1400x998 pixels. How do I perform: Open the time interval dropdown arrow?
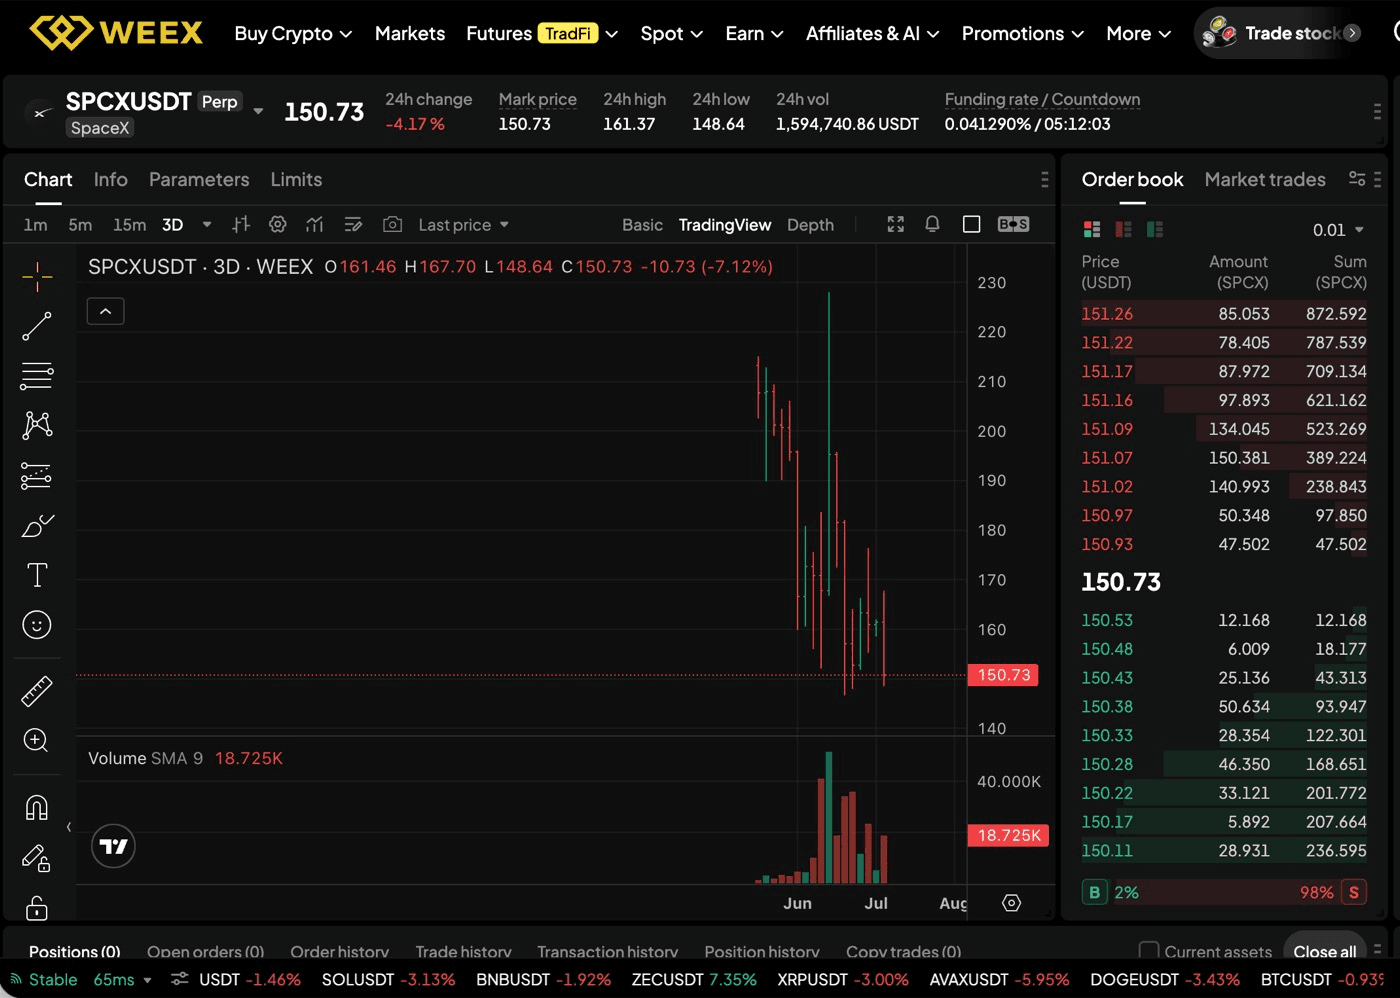click(207, 225)
